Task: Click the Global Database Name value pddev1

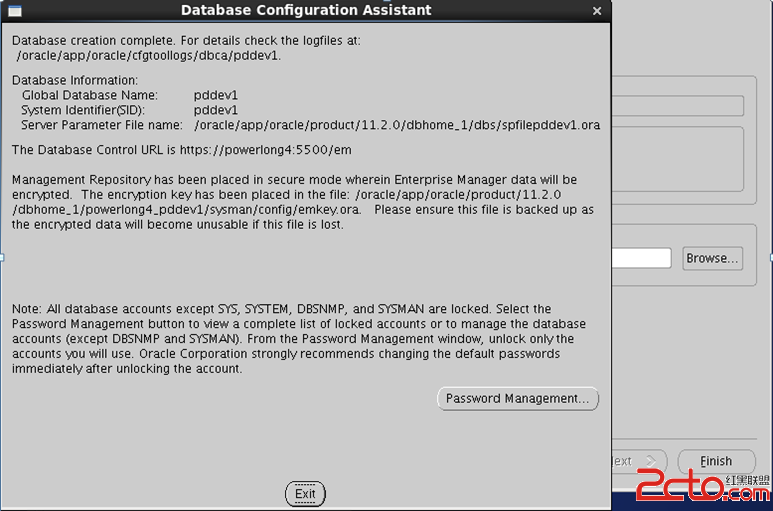Action: (x=216, y=95)
